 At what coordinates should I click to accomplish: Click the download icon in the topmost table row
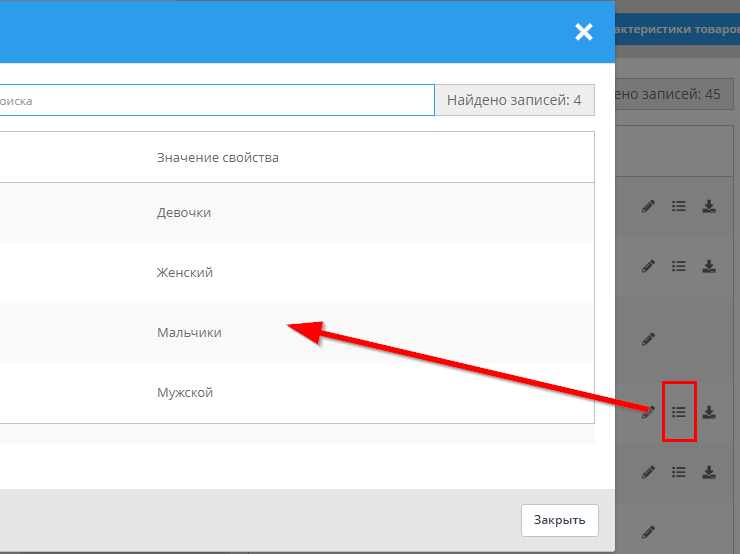pyautogui.click(x=709, y=206)
